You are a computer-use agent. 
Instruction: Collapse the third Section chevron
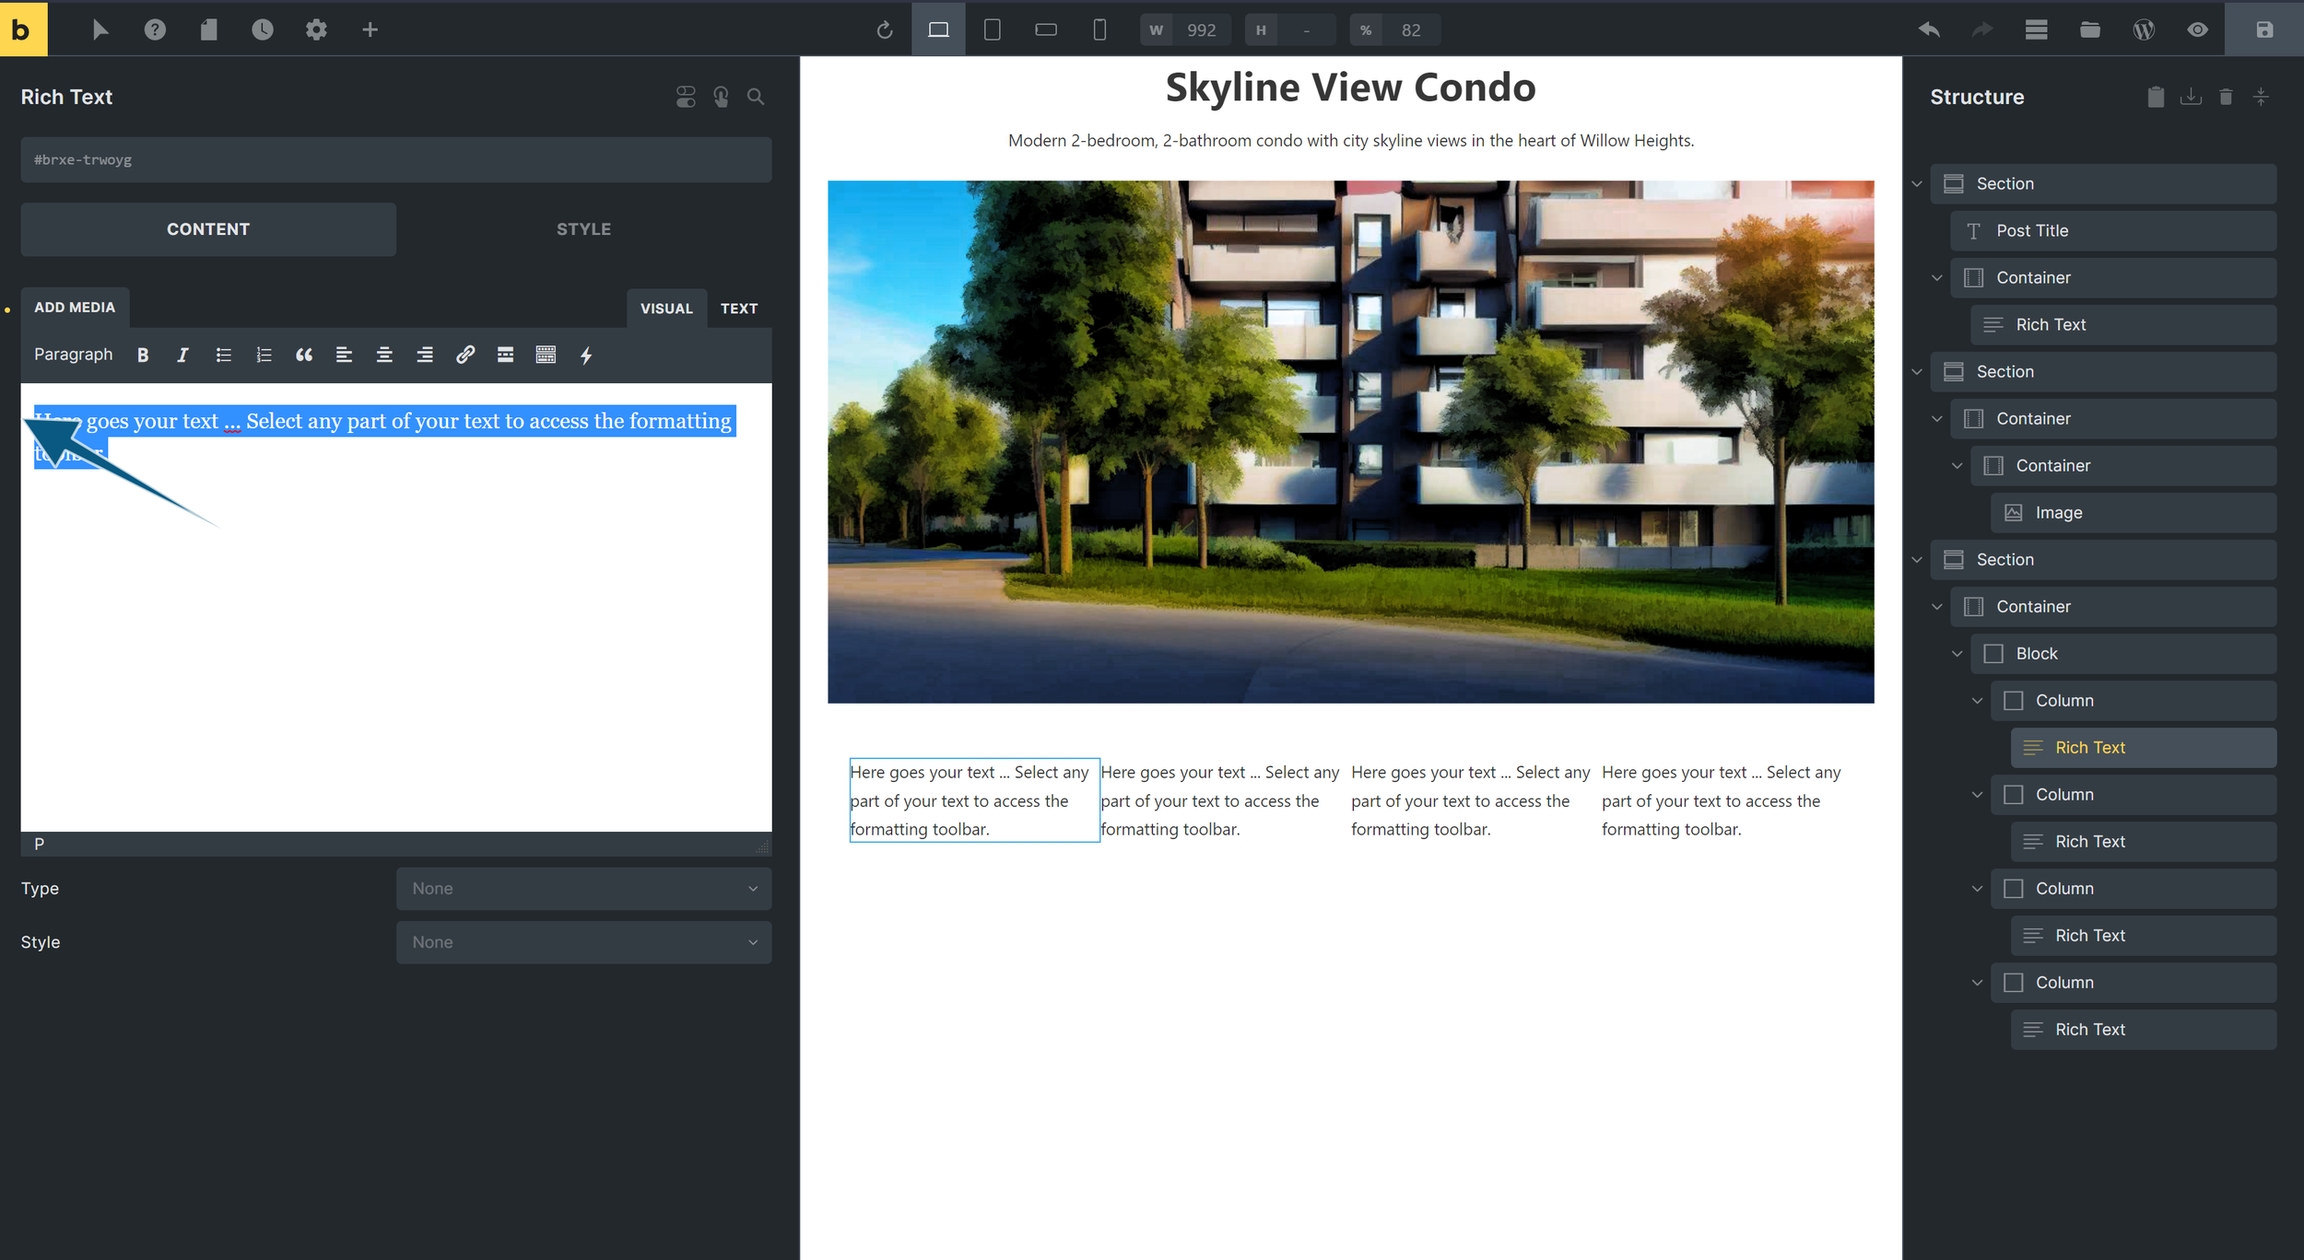[1917, 560]
